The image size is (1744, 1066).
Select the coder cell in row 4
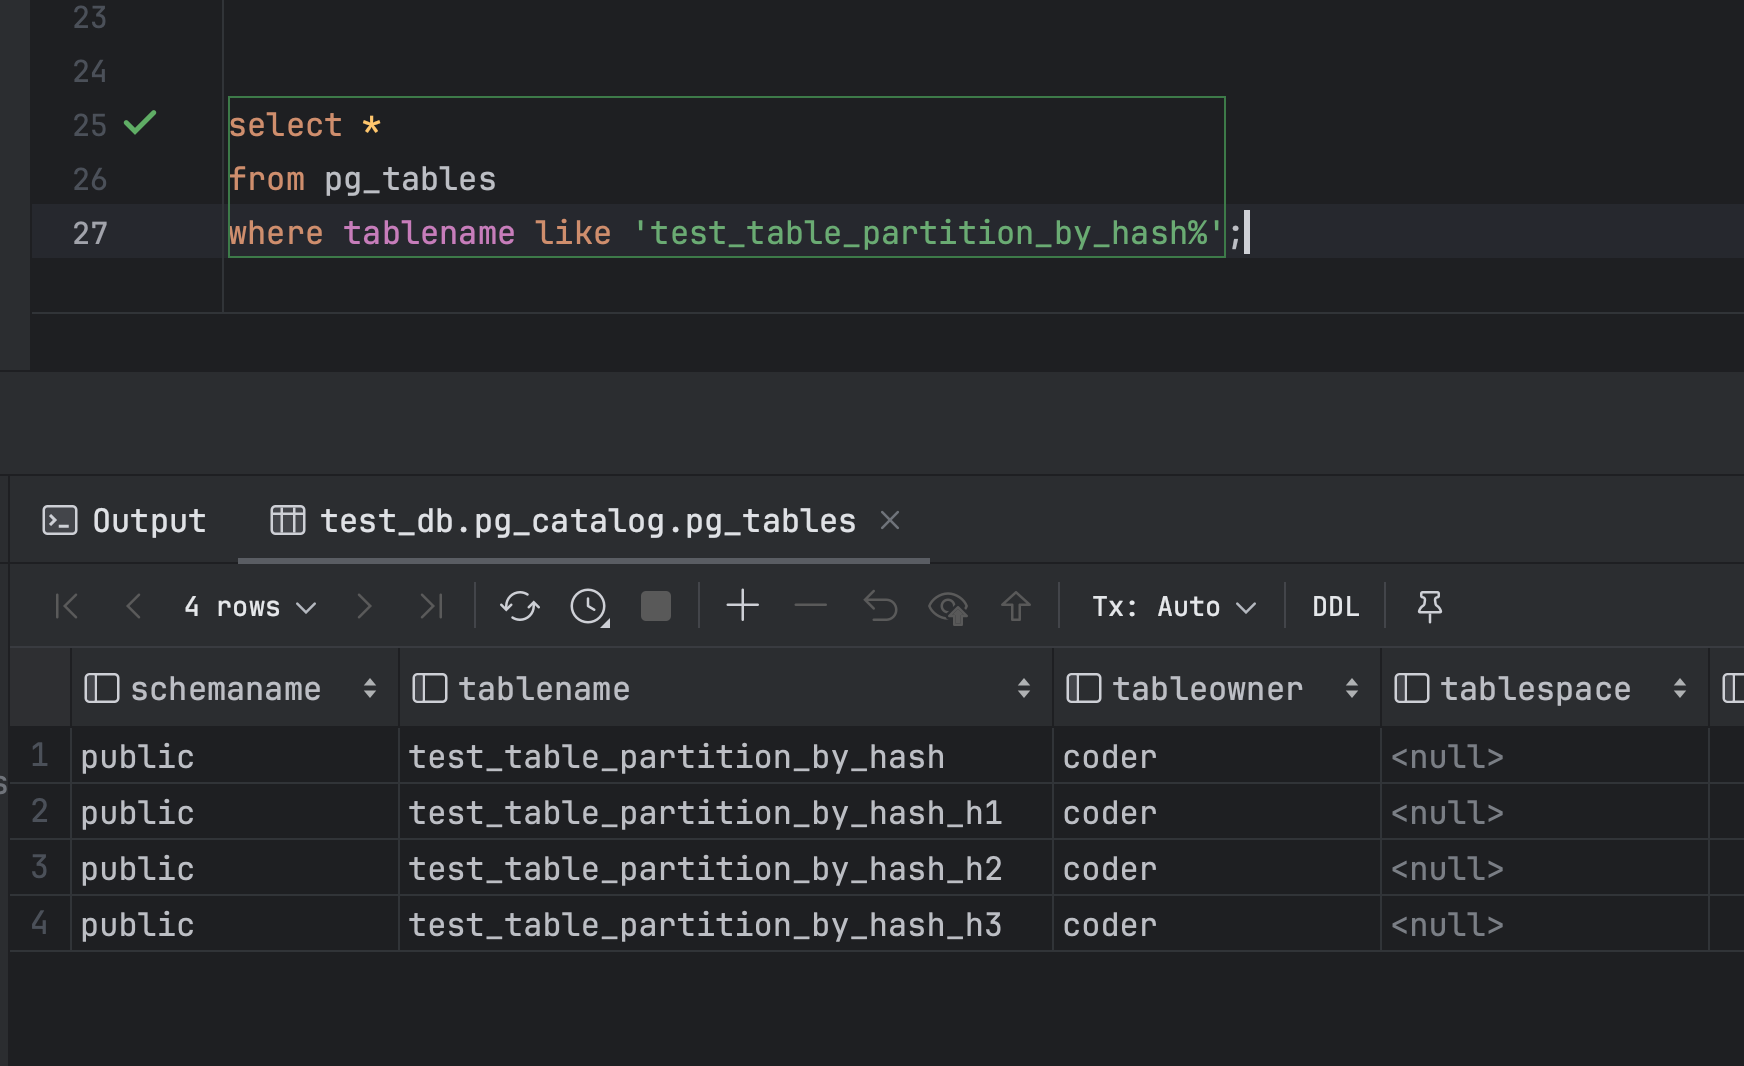[x=1217, y=924]
